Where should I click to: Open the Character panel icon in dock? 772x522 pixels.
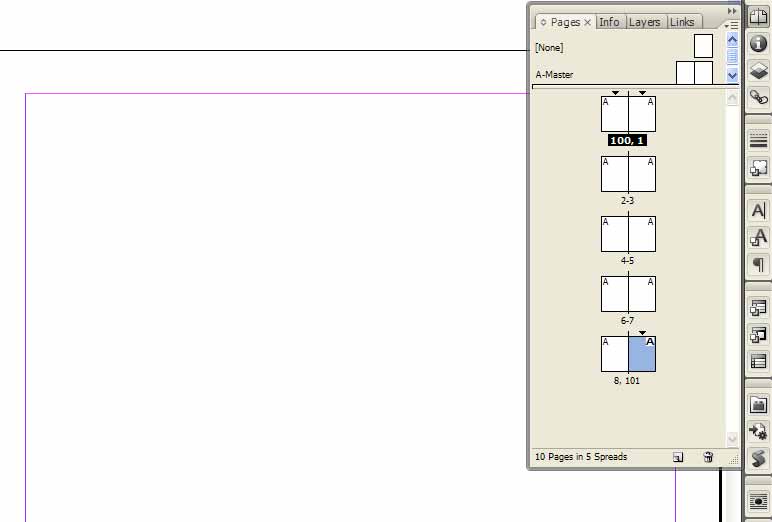tap(758, 211)
